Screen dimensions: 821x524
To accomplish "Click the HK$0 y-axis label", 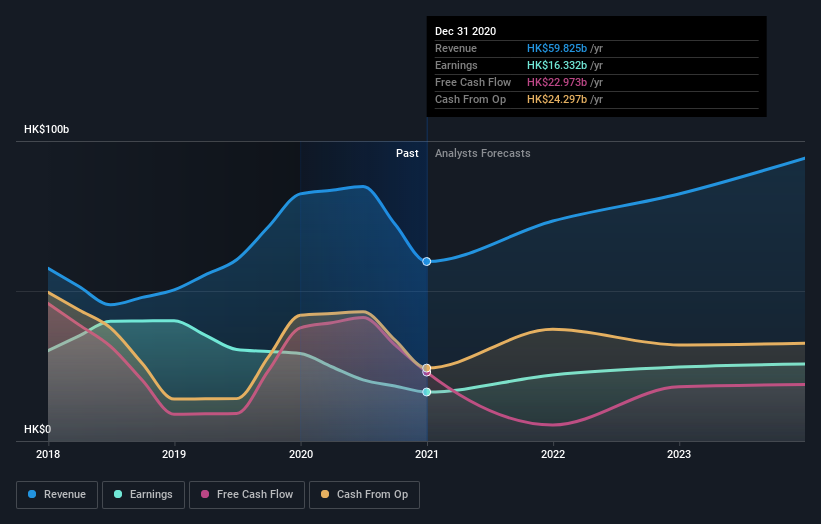I will click(x=38, y=429).
